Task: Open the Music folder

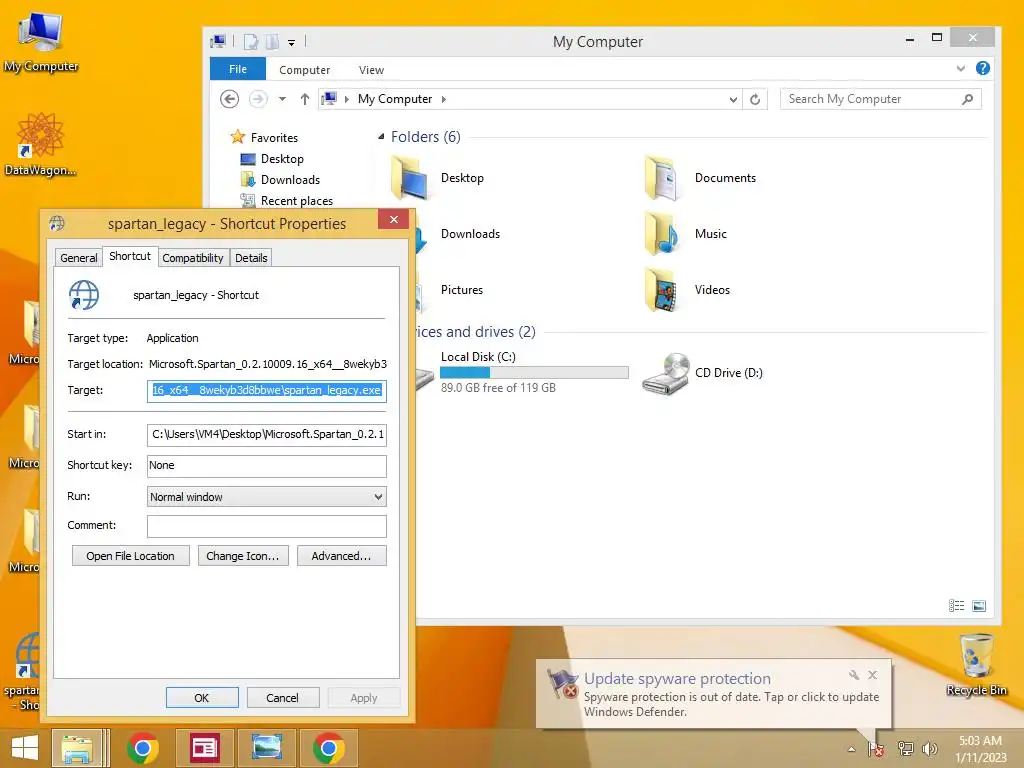Action: tap(686, 234)
